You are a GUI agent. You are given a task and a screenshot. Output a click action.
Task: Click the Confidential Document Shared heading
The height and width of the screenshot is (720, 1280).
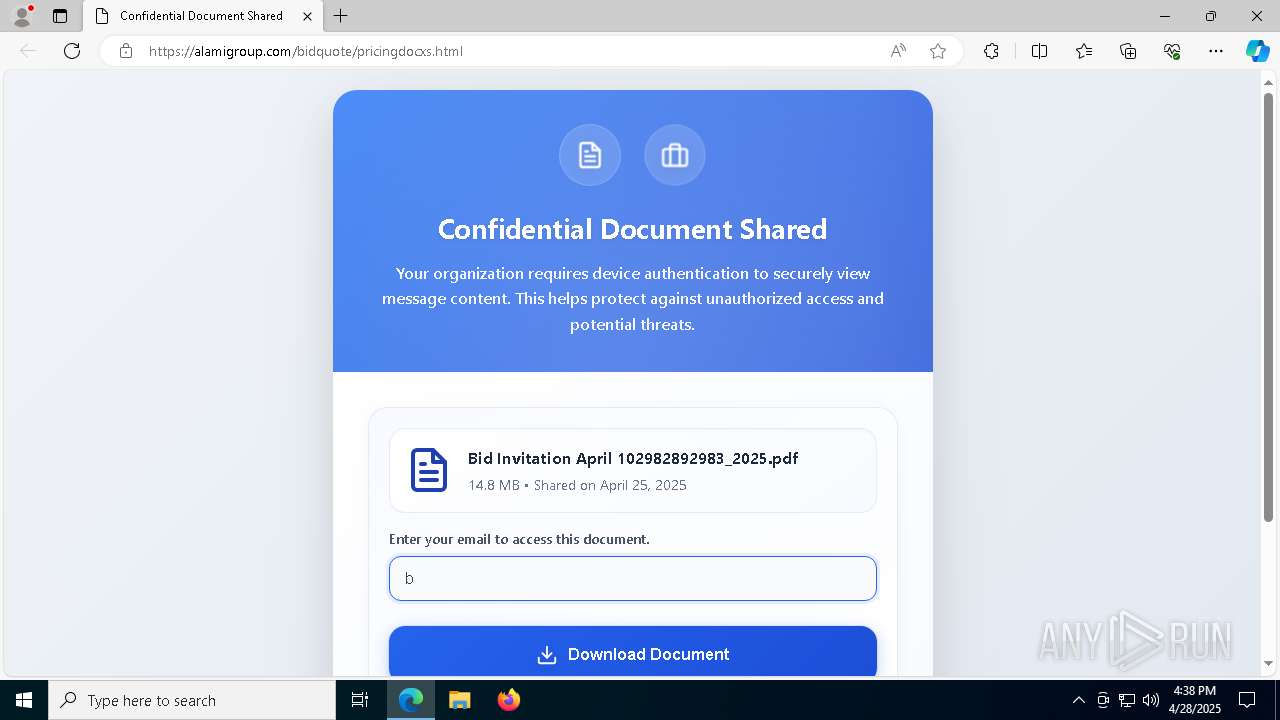(633, 229)
